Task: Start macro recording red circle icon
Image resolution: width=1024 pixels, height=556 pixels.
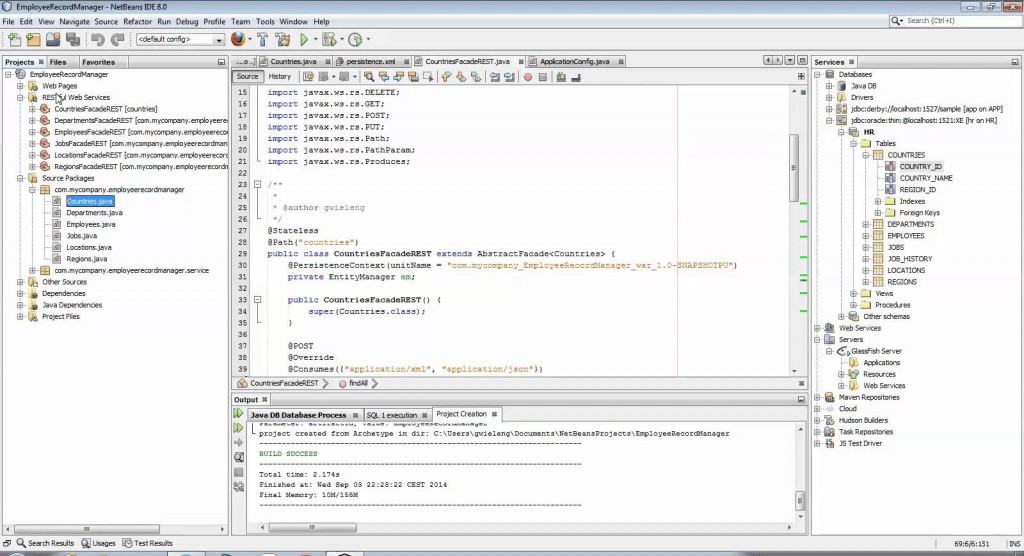Action: point(527,76)
